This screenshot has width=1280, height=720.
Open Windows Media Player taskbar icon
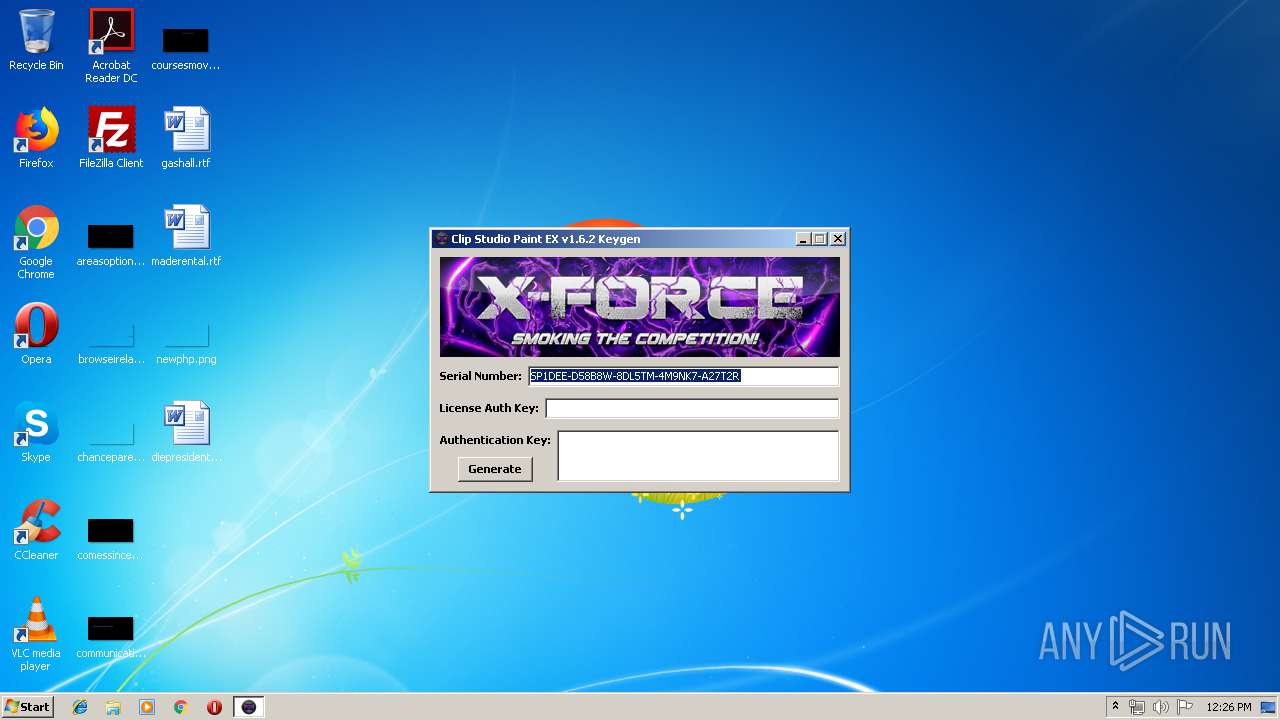click(x=147, y=707)
